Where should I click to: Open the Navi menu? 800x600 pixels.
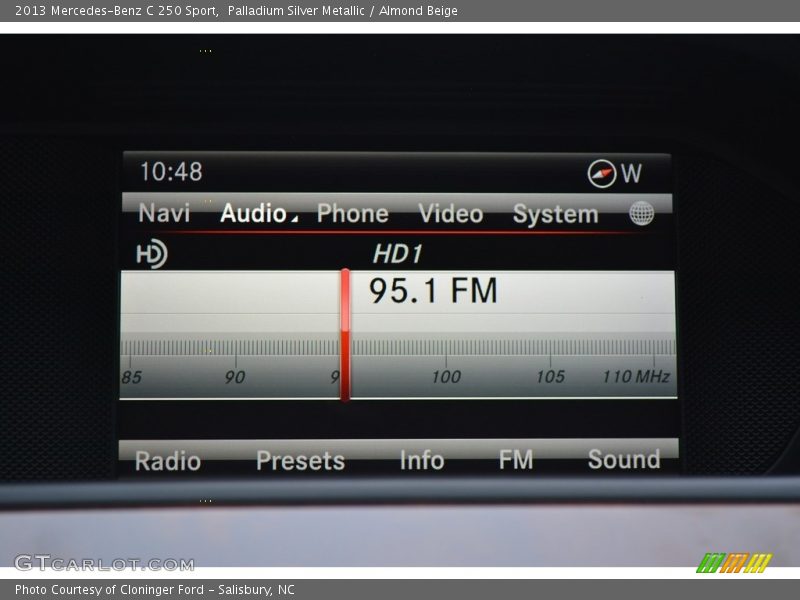(x=164, y=213)
